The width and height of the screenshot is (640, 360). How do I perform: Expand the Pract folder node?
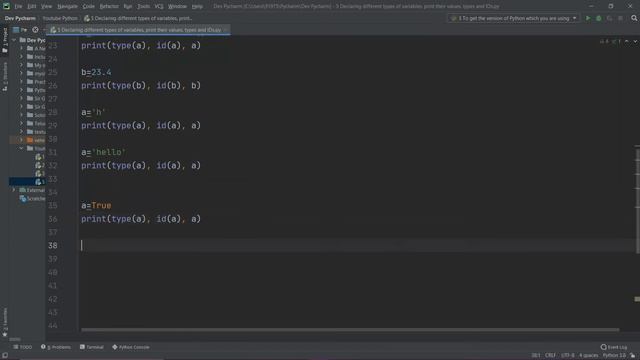click(22, 82)
